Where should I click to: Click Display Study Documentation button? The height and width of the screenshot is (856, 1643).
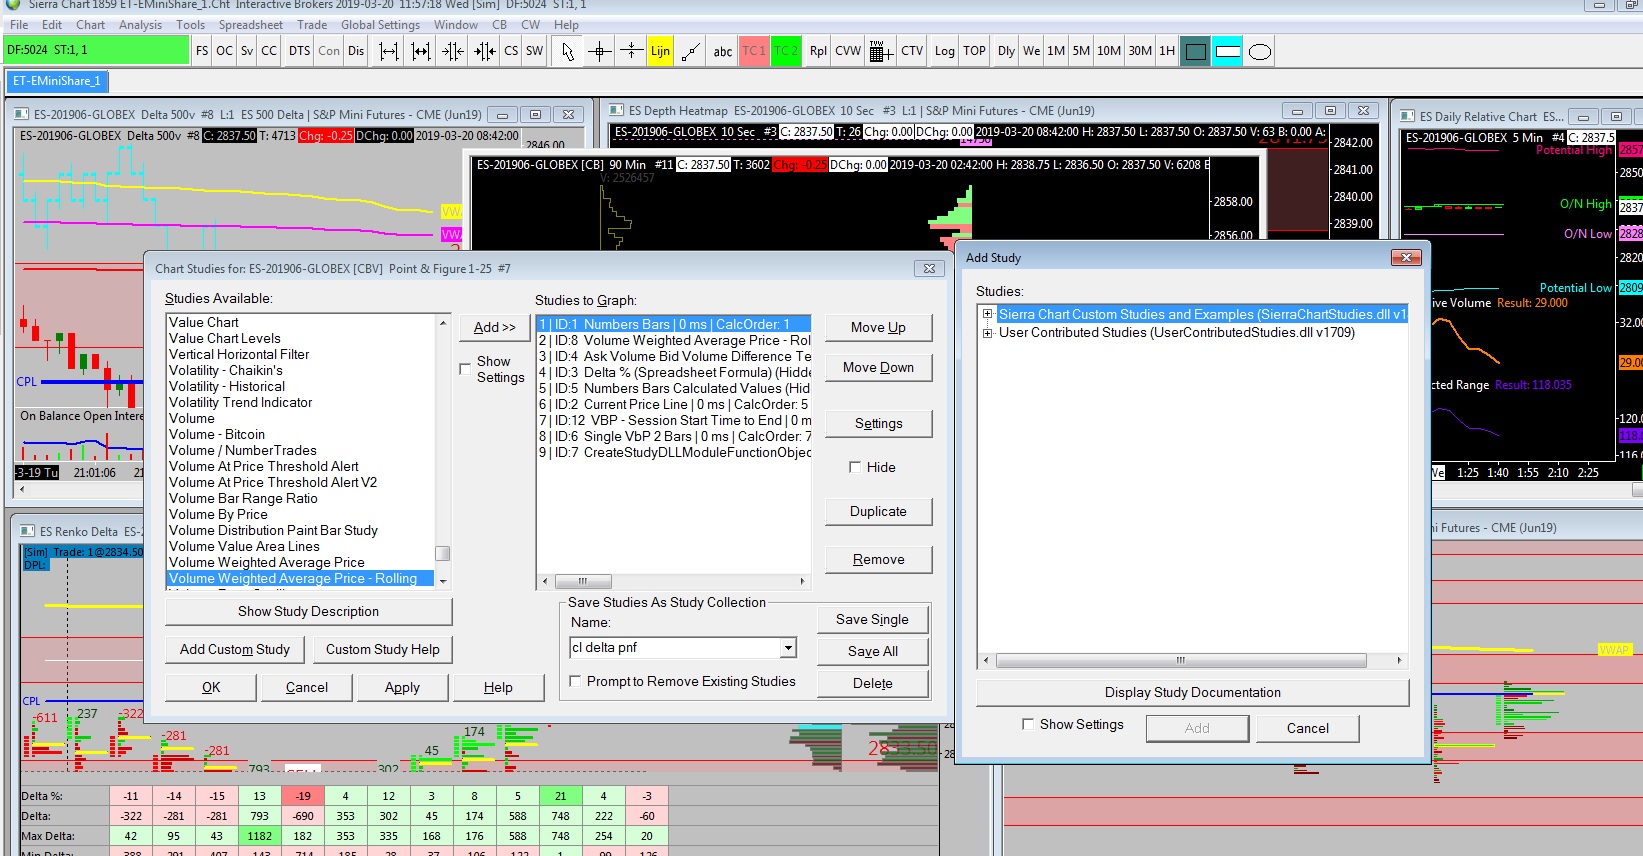coord(1192,692)
